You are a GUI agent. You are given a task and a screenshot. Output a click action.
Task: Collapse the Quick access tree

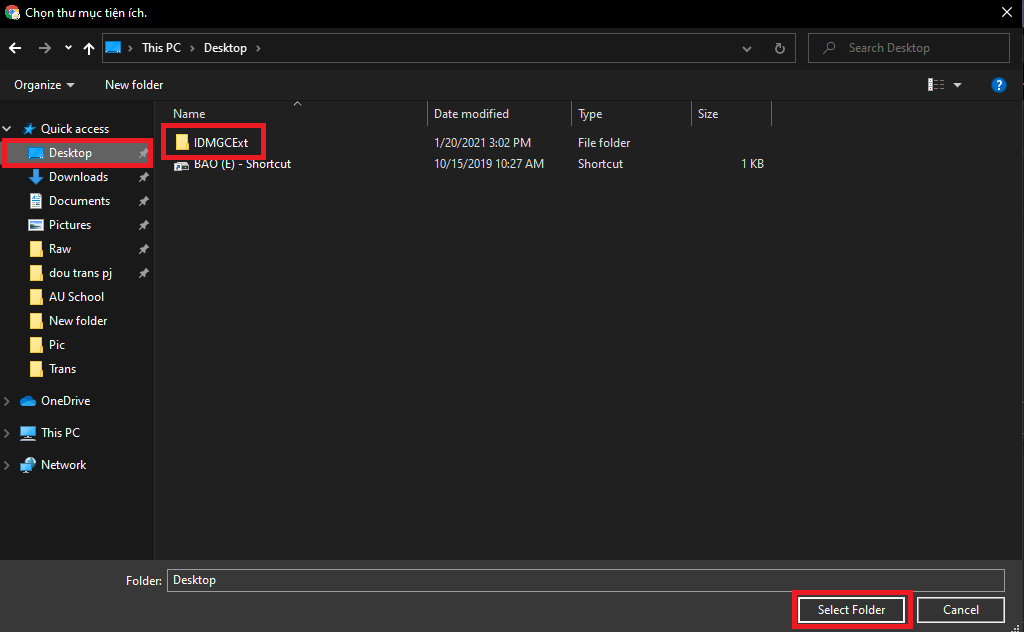(x=7, y=129)
